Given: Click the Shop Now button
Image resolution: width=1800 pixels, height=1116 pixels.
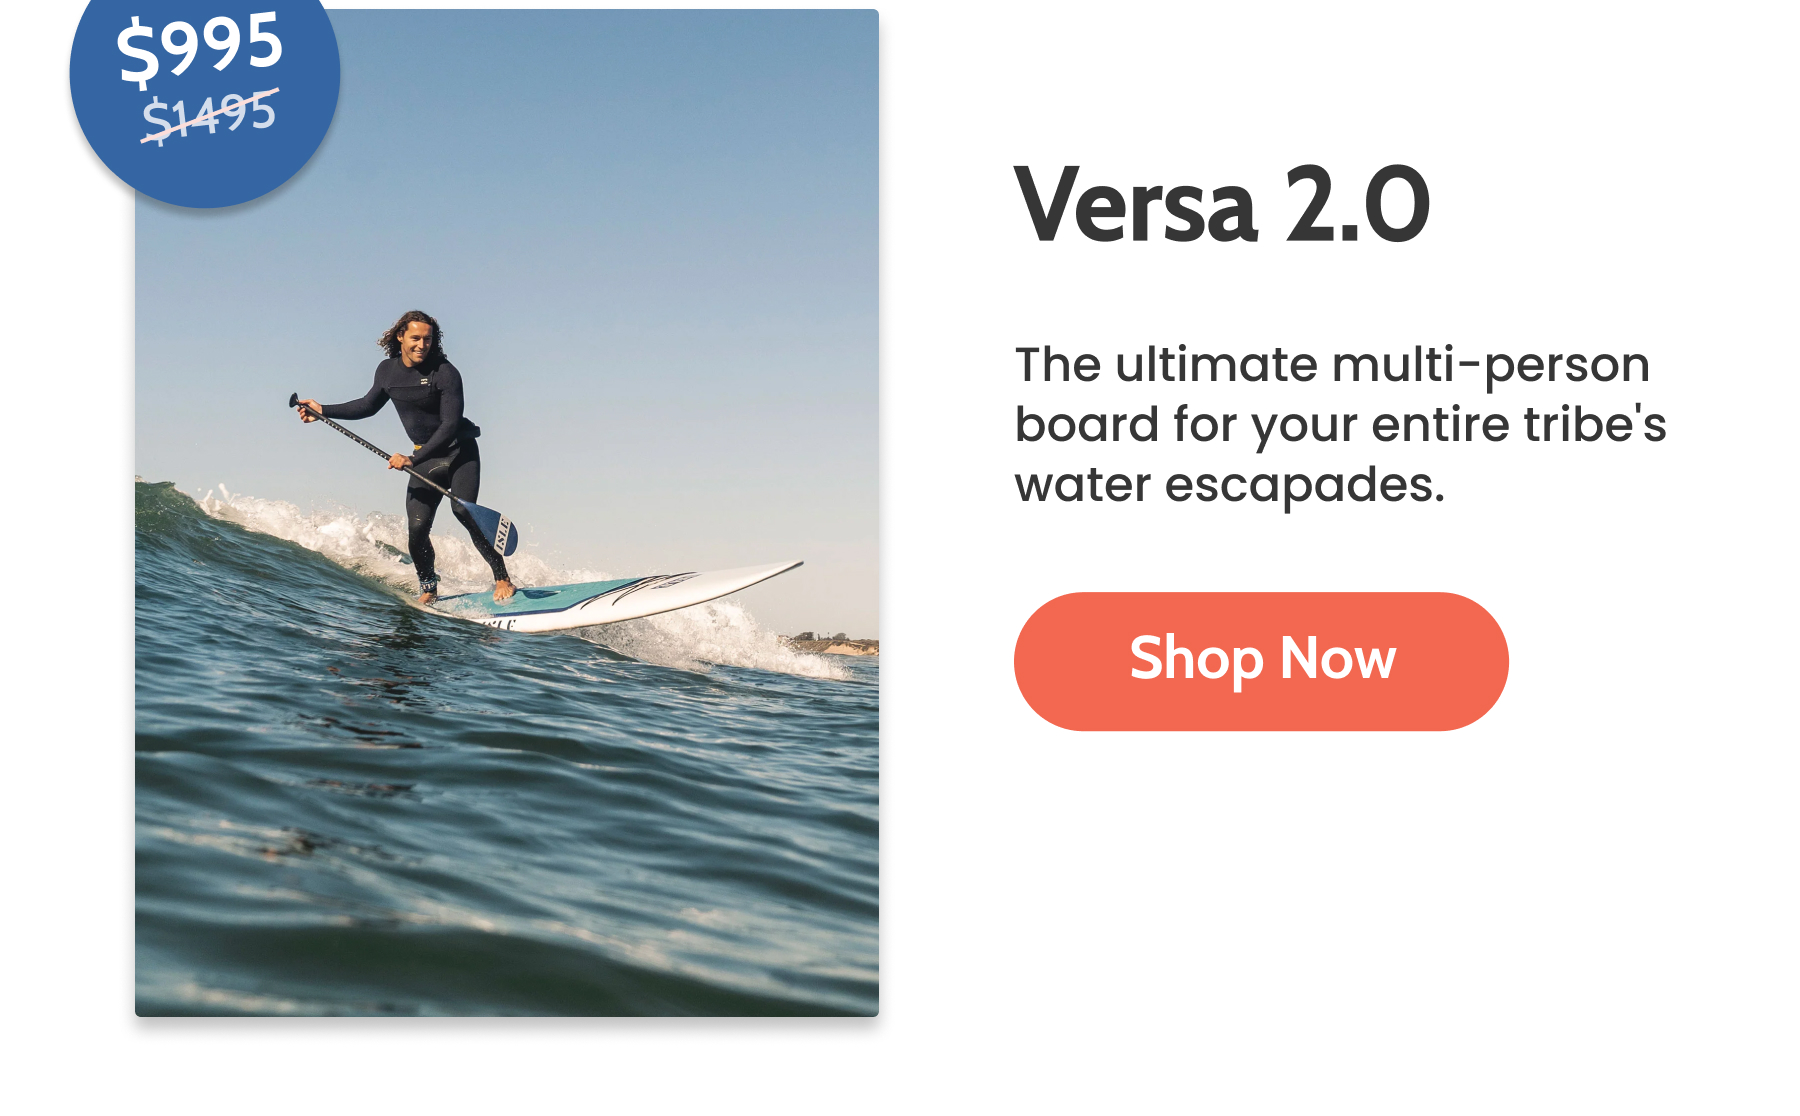Looking at the screenshot, I should (x=1261, y=661).
